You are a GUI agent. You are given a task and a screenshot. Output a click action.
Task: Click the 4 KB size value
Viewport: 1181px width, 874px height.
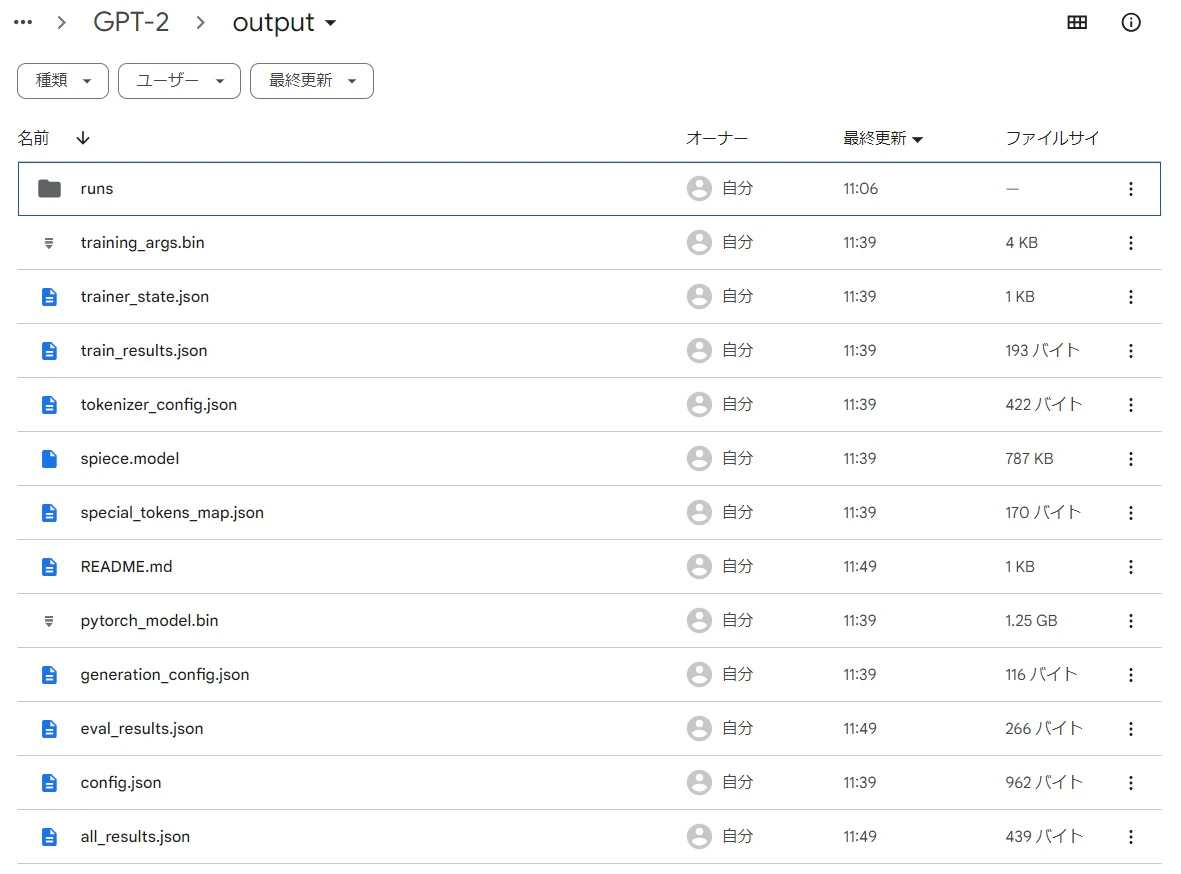pyautogui.click(x=1021, y=243)
